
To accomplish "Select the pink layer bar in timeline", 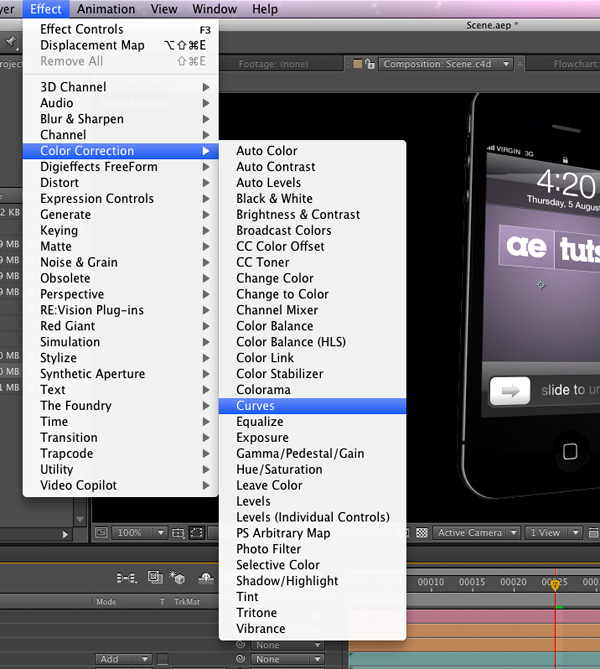I will tap(503, 617).
